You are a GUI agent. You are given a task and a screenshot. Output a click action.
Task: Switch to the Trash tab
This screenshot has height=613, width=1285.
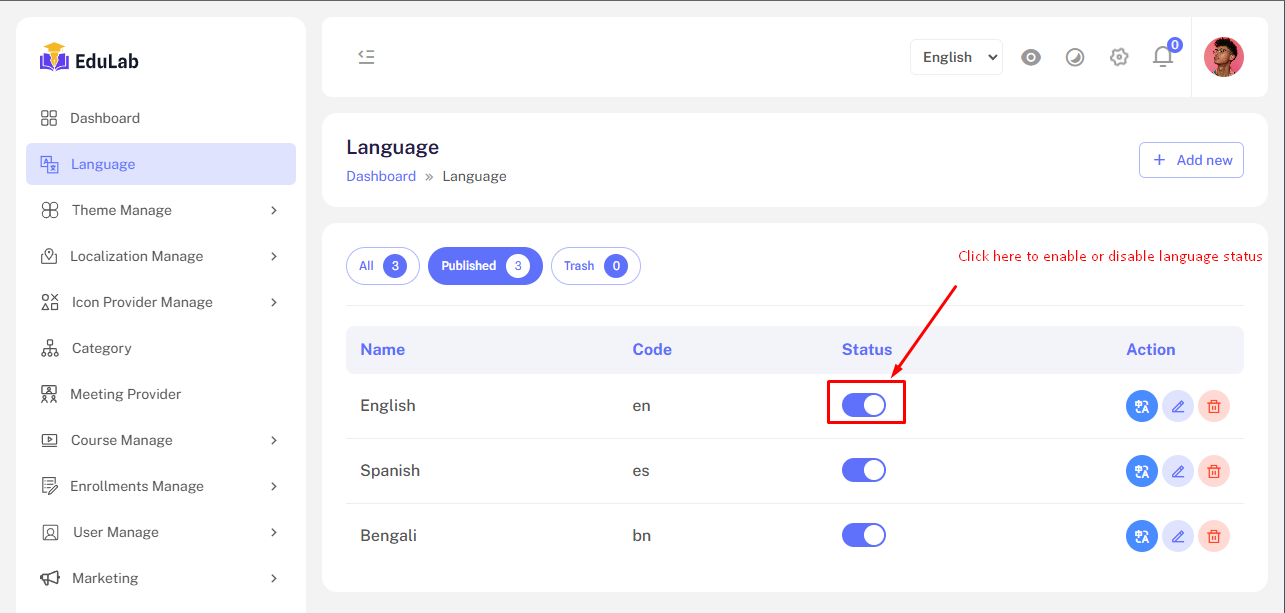[595, 266]
